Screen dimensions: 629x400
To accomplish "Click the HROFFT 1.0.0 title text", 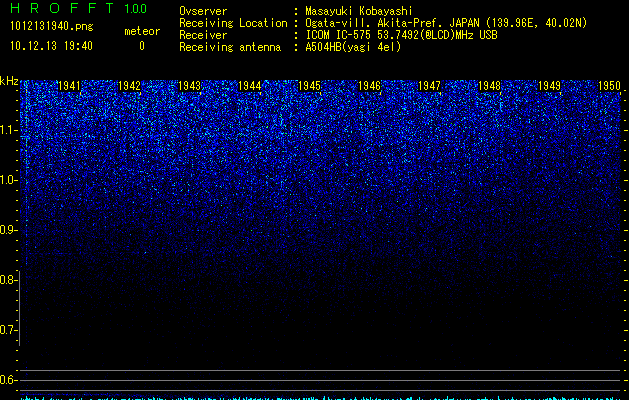I will point(78,8).
